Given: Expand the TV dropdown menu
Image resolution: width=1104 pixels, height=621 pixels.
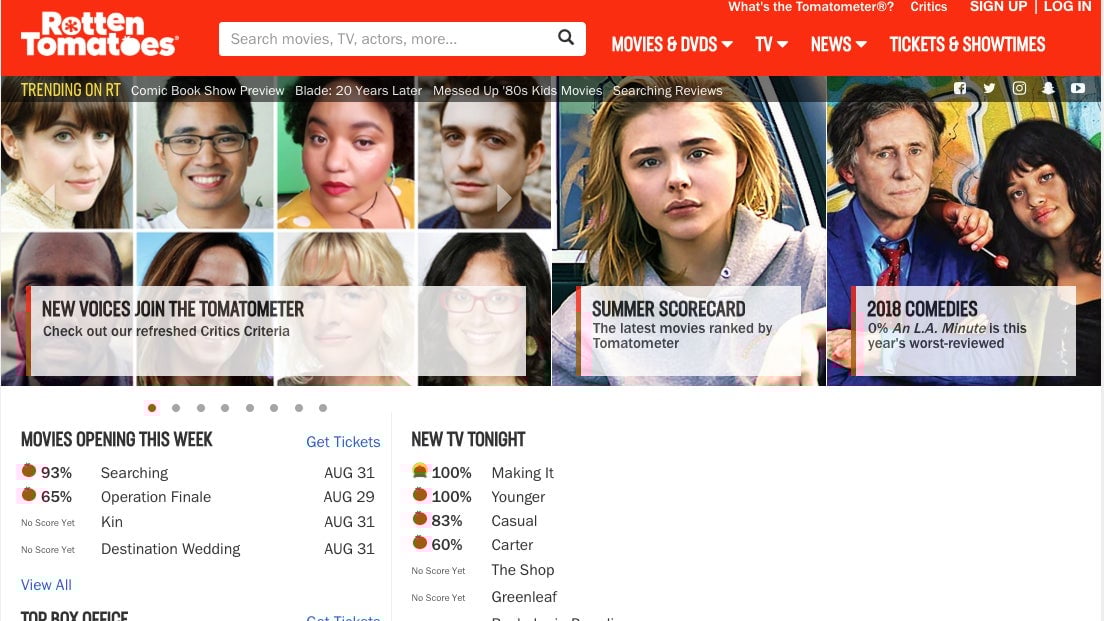Looking at the screenshot, I should [x=771, y=44].
